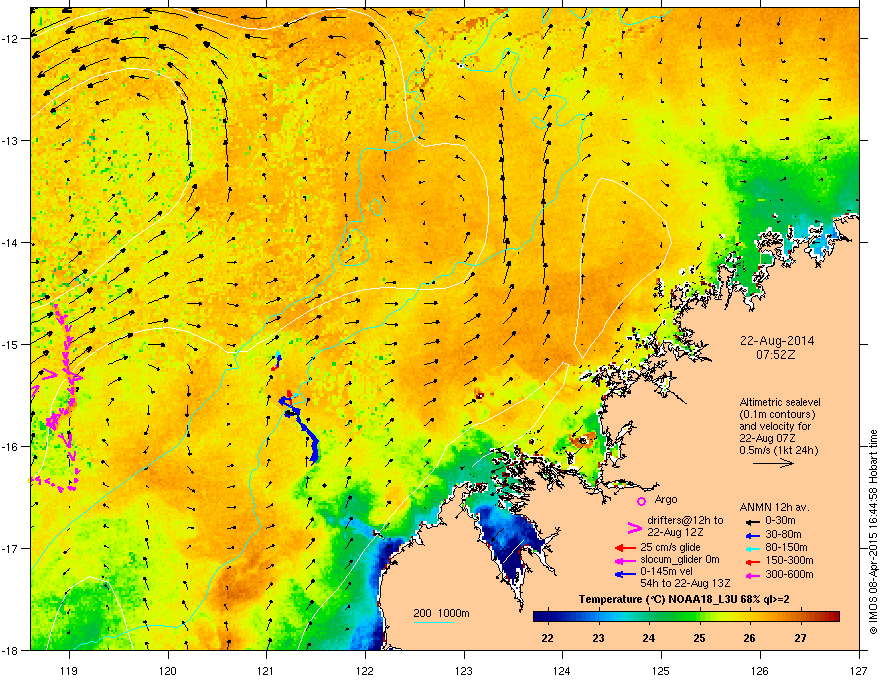
Task: Click the "07:52Z" time label
Action: click(776, 355)
